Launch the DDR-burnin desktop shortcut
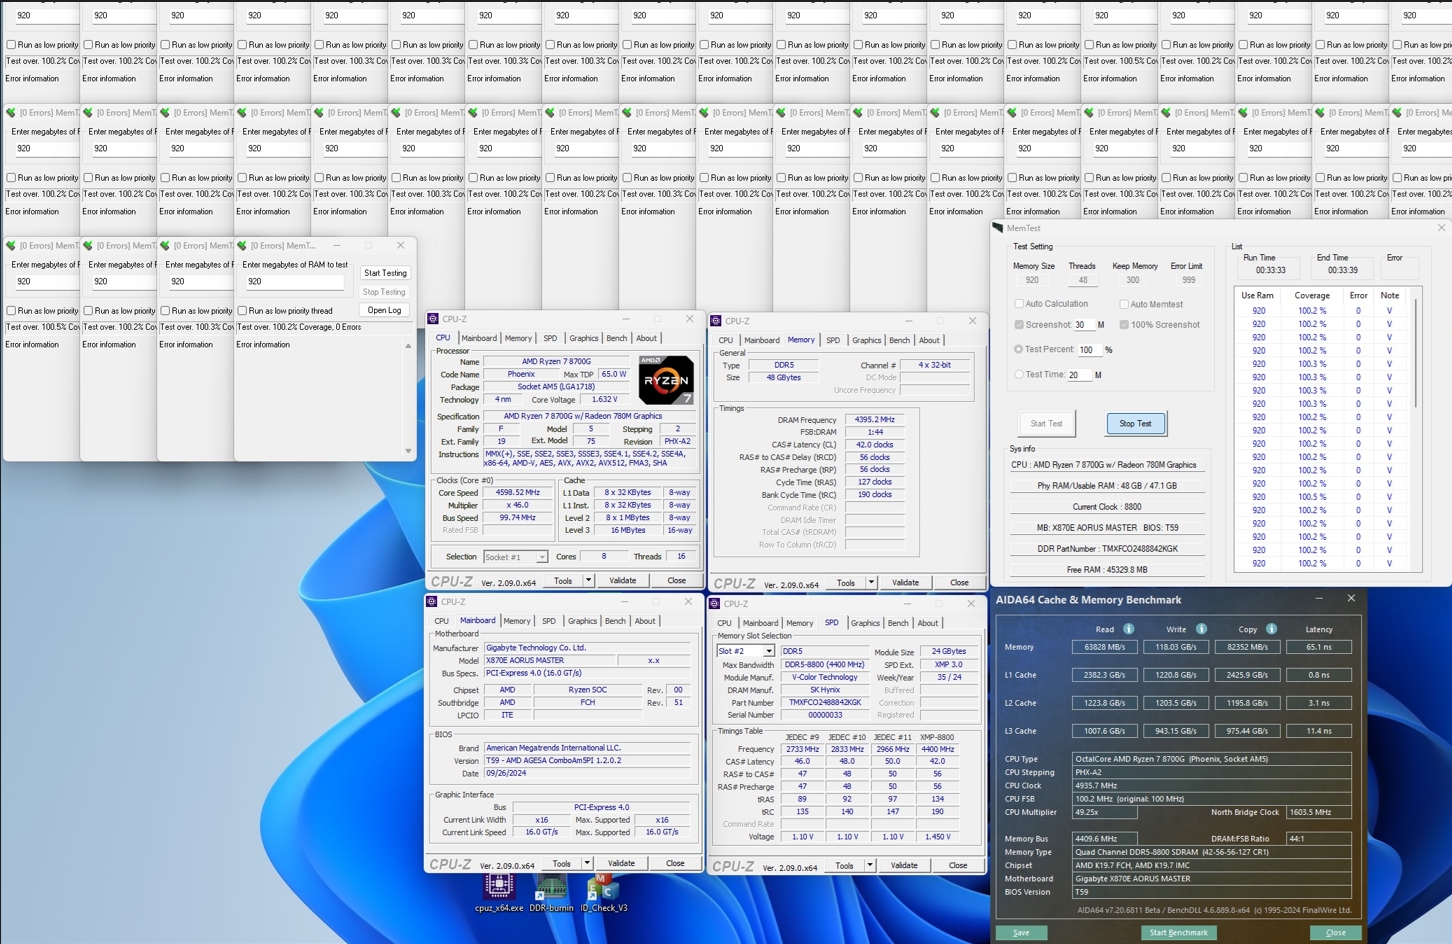1452x944 pixels. coord(551,892)
